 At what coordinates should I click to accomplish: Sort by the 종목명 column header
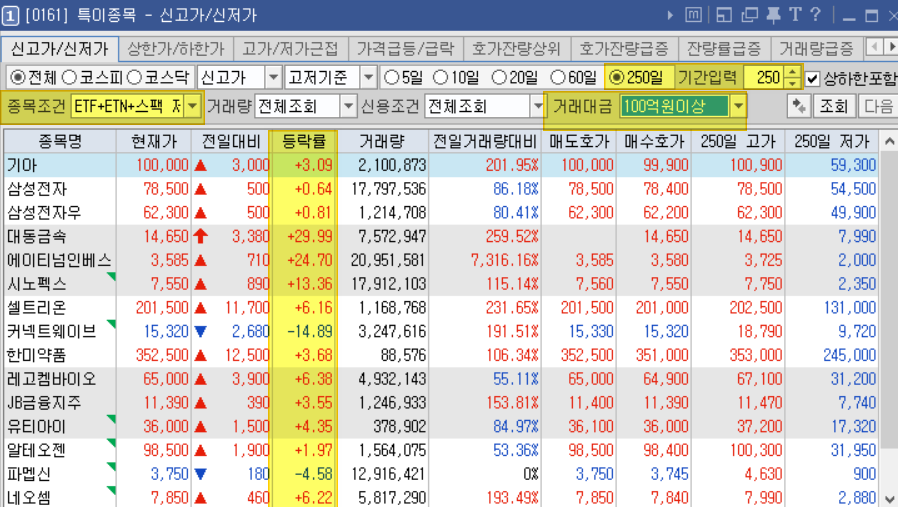[x=60, y=142]
